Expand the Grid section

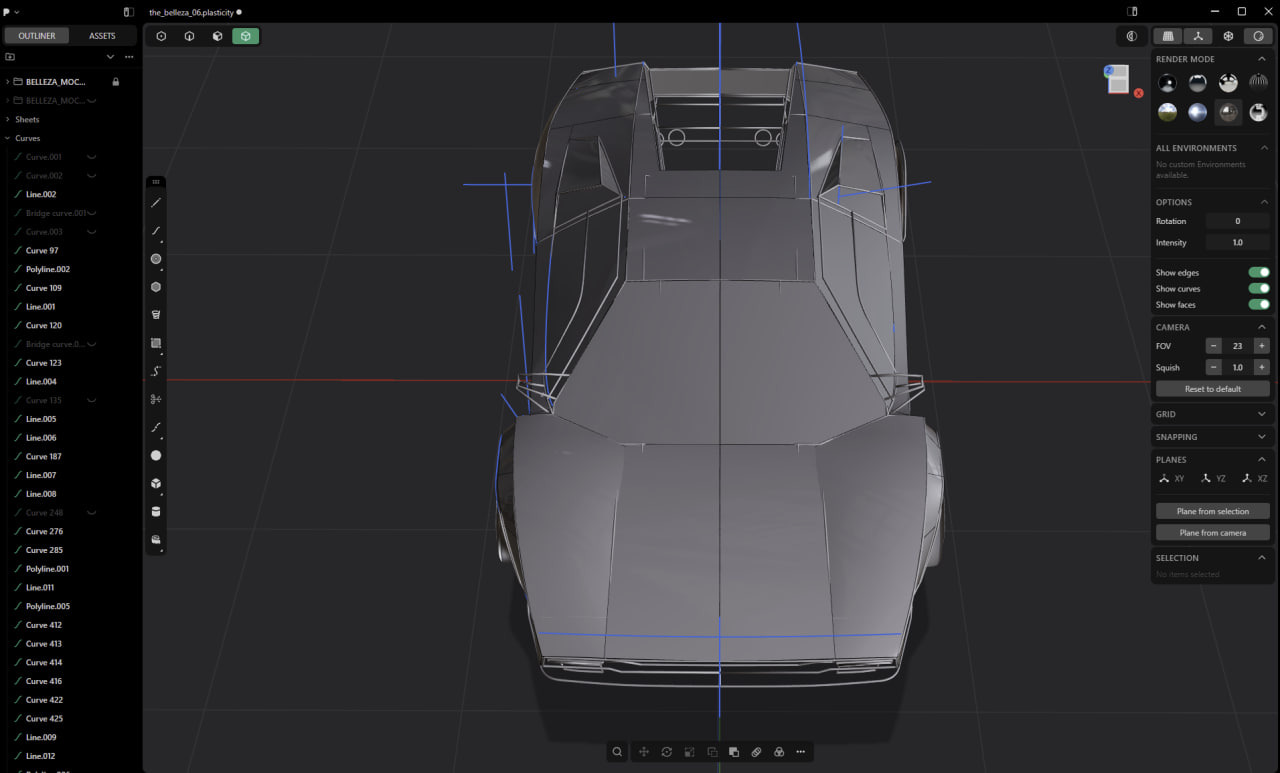[x=1212, y=414]
